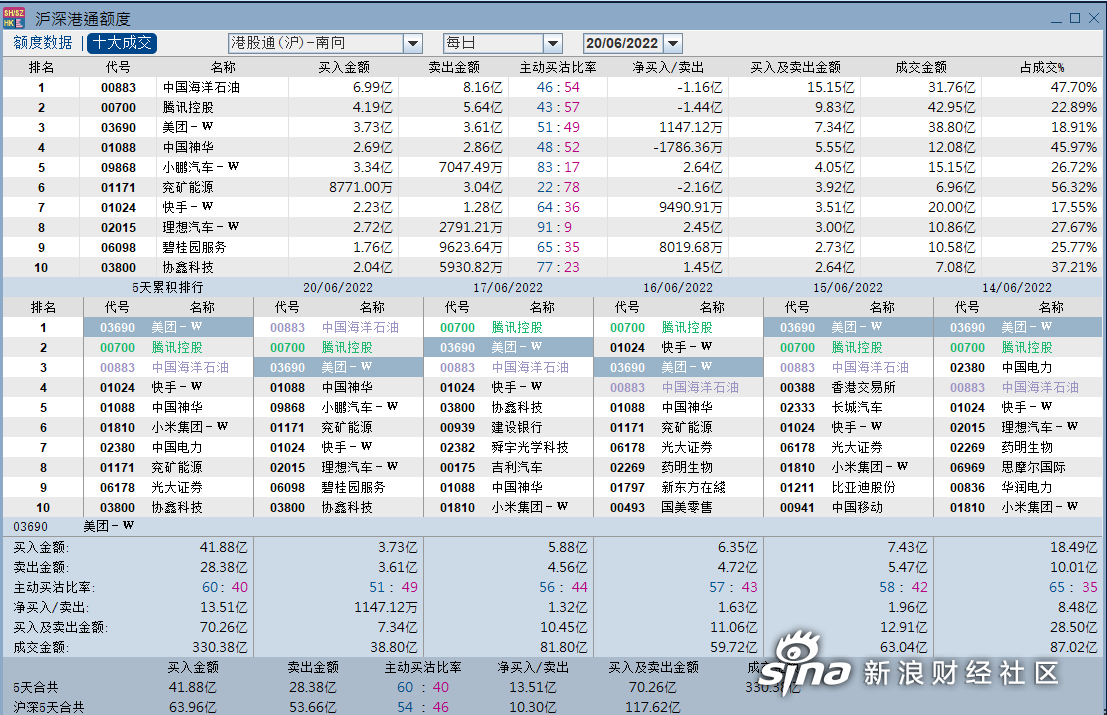The image size is (1107, 715).
Task: Select the sell amount 7047.49万
Action: tap(471, 167)
